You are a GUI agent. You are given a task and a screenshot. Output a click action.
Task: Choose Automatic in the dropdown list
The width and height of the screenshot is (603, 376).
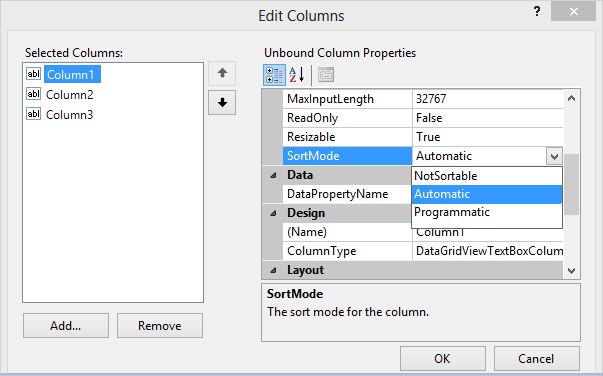pos(487,194)
